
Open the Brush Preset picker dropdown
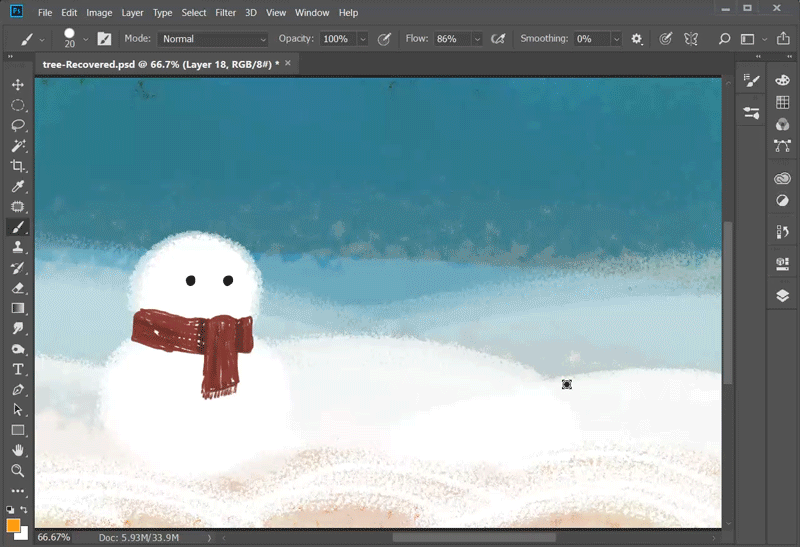tap(86, 39)
